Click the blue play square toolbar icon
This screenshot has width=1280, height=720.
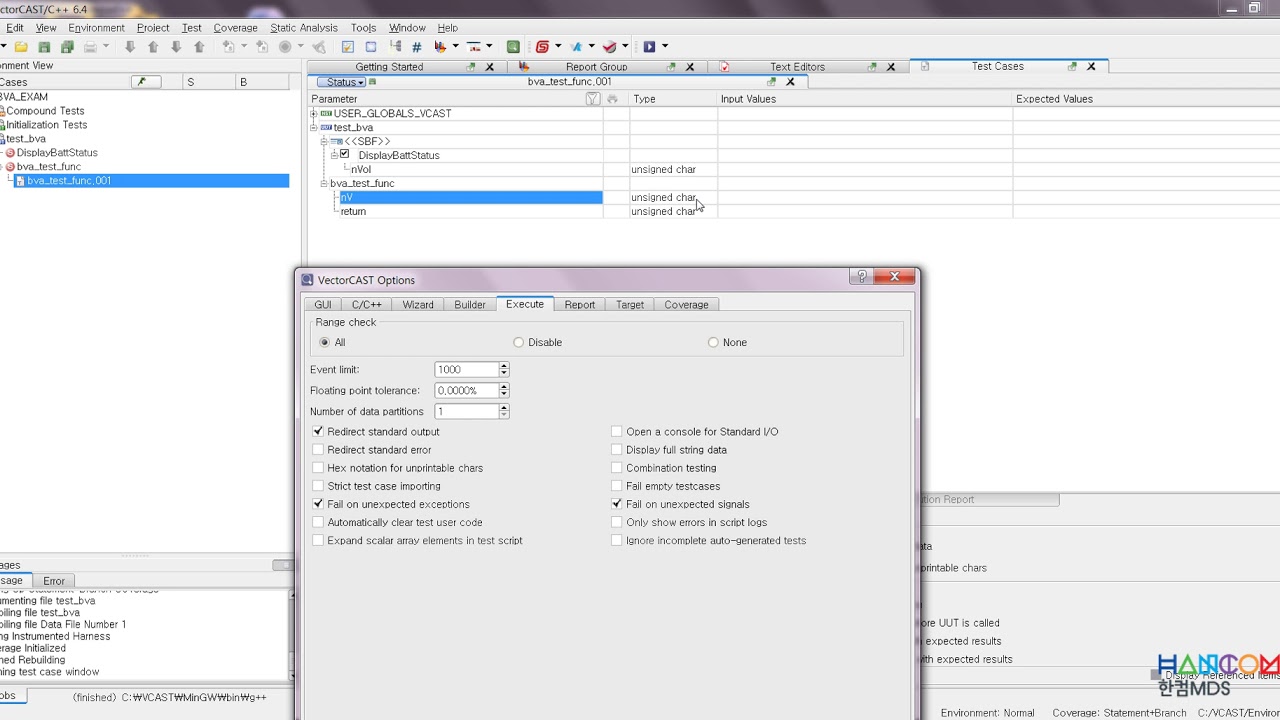coord(649,47)
